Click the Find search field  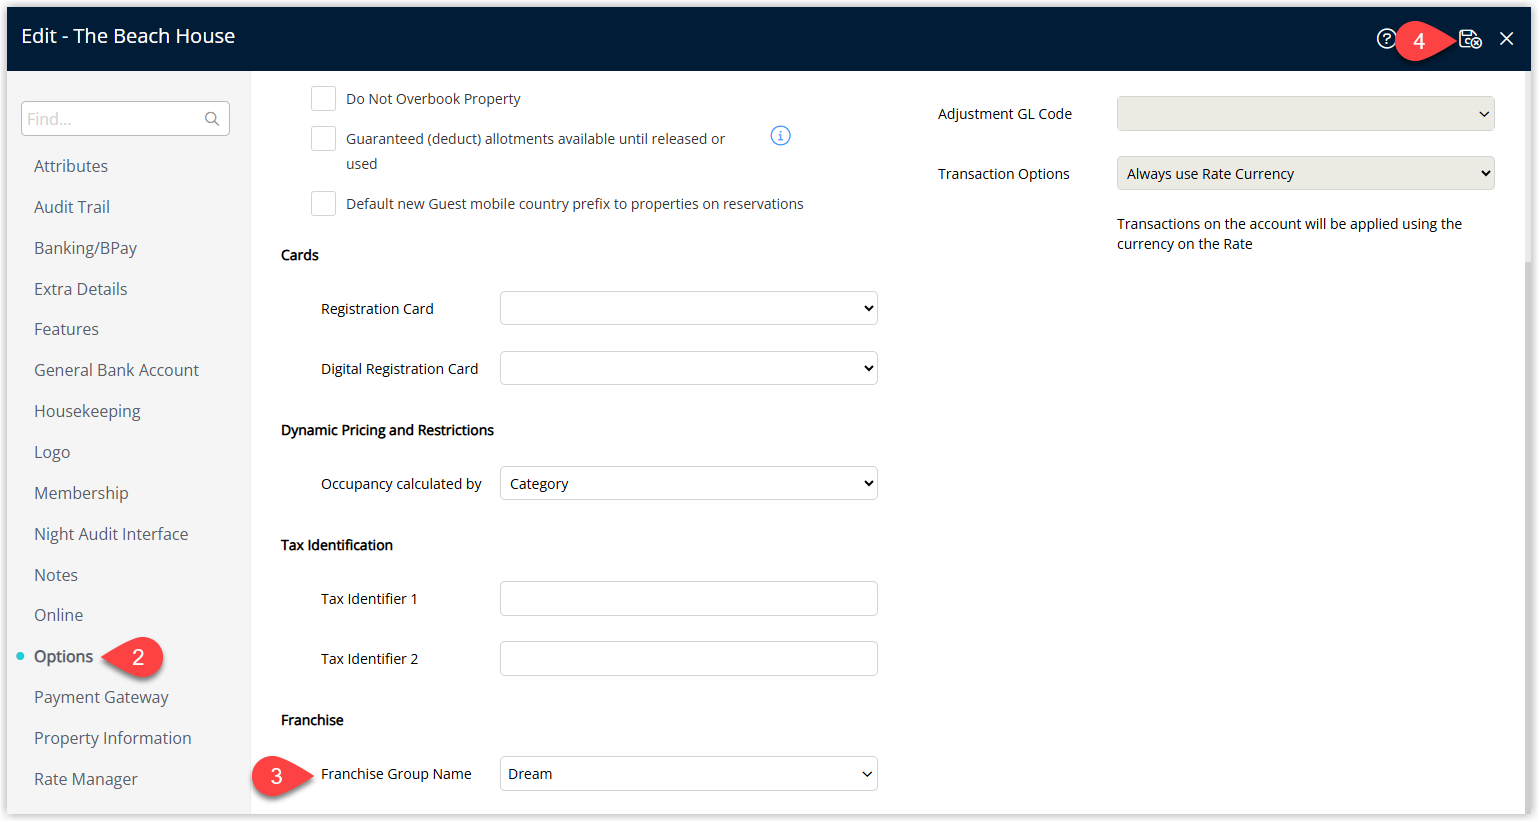(x=125, y=119)
